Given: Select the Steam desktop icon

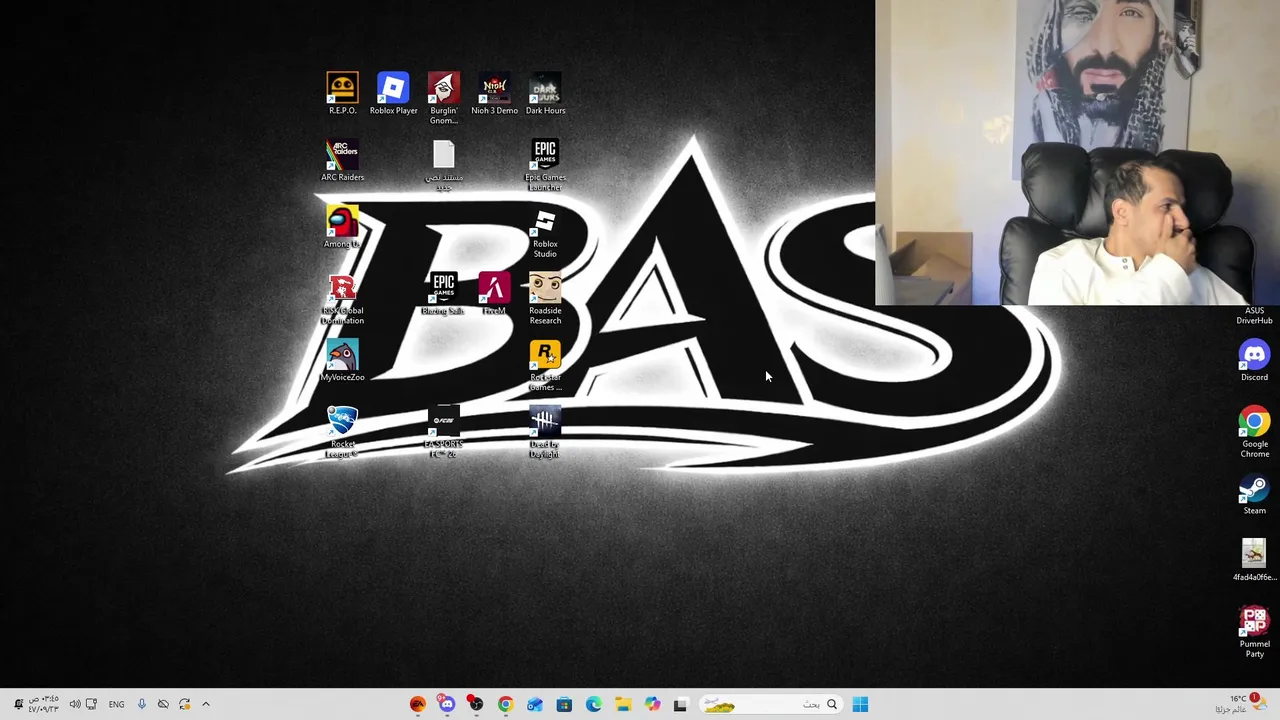Looking at the screenshot, I should (x=1254, y=494).
